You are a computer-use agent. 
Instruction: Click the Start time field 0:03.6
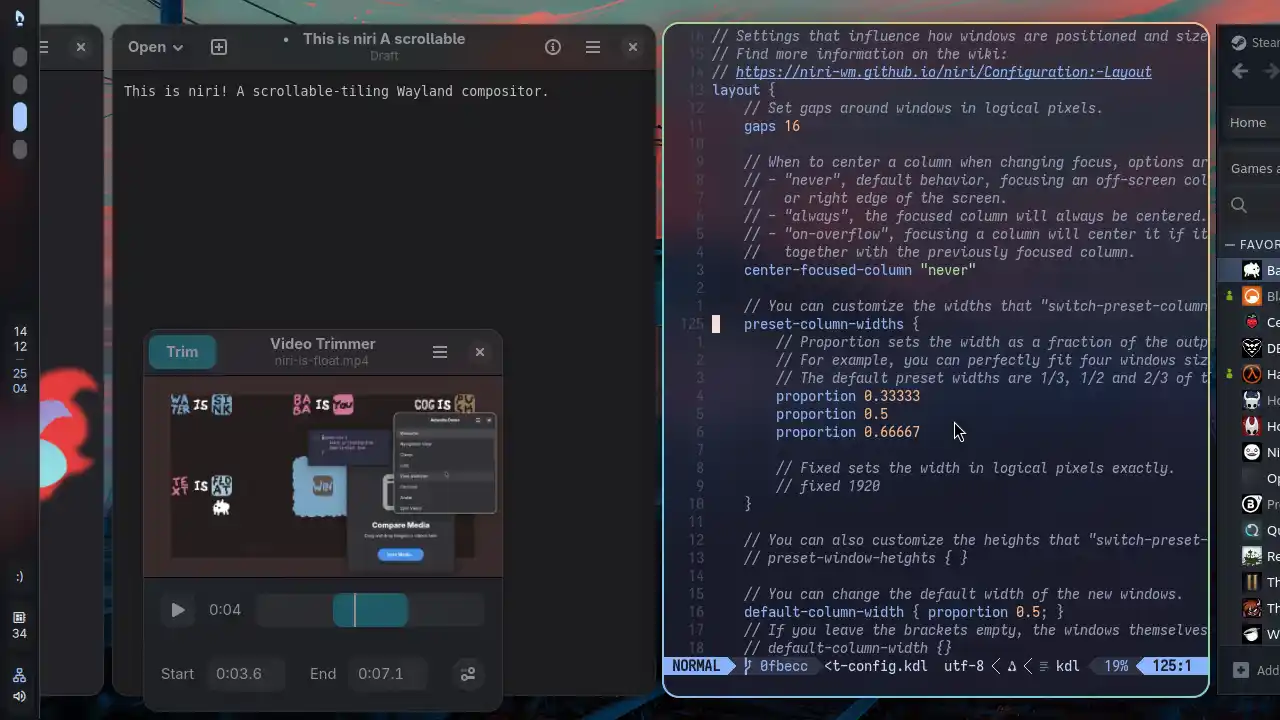239,674
